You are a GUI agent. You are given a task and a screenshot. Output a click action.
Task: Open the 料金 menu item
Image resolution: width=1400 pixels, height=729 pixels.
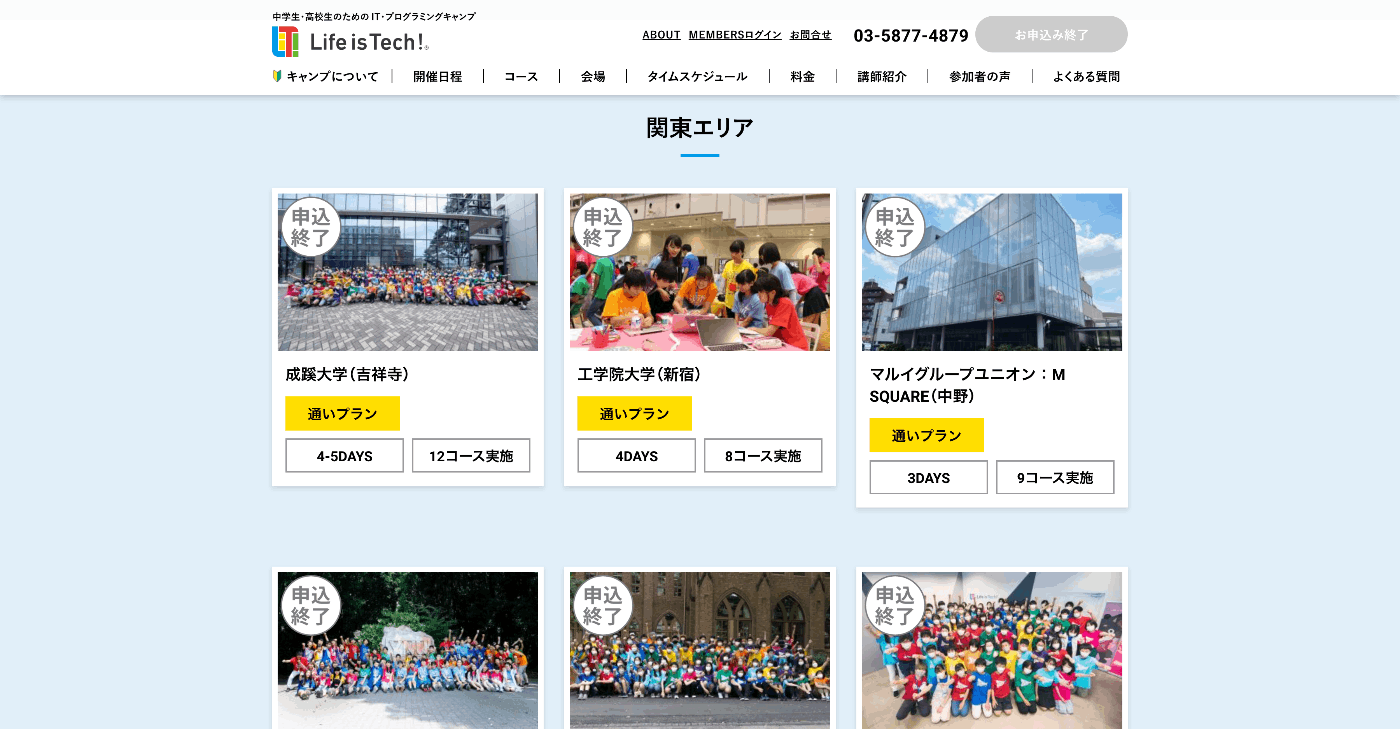point(803,76)
